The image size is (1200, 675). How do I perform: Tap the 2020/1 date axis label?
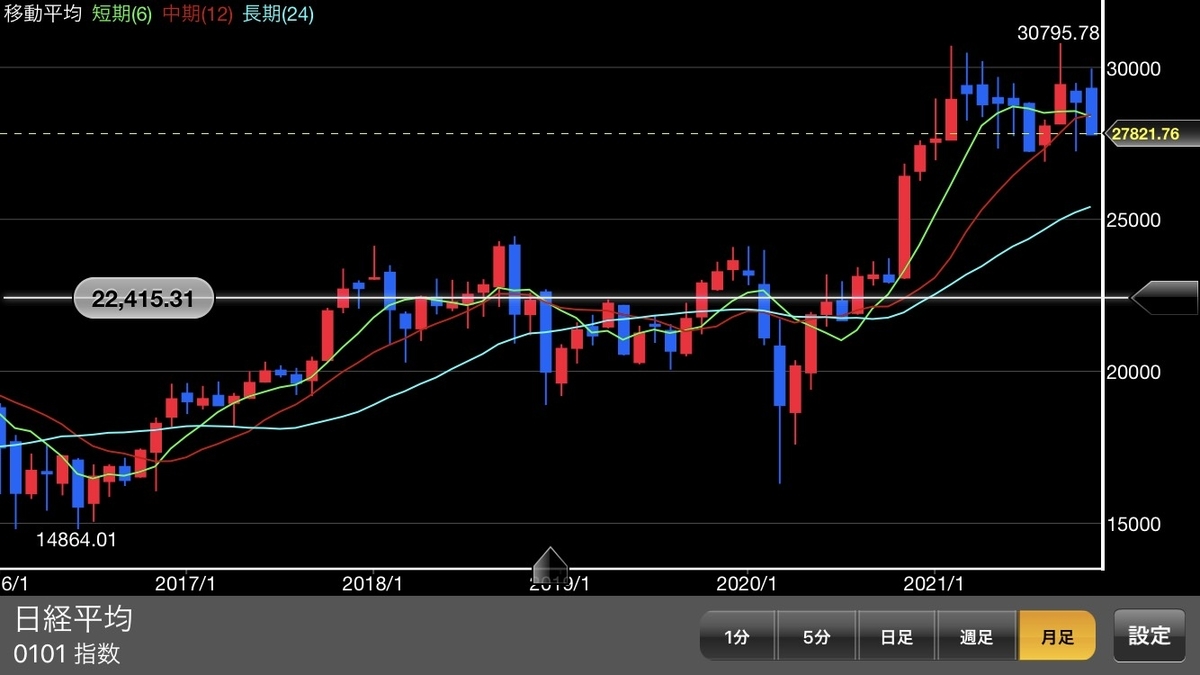tap(747, 583)
